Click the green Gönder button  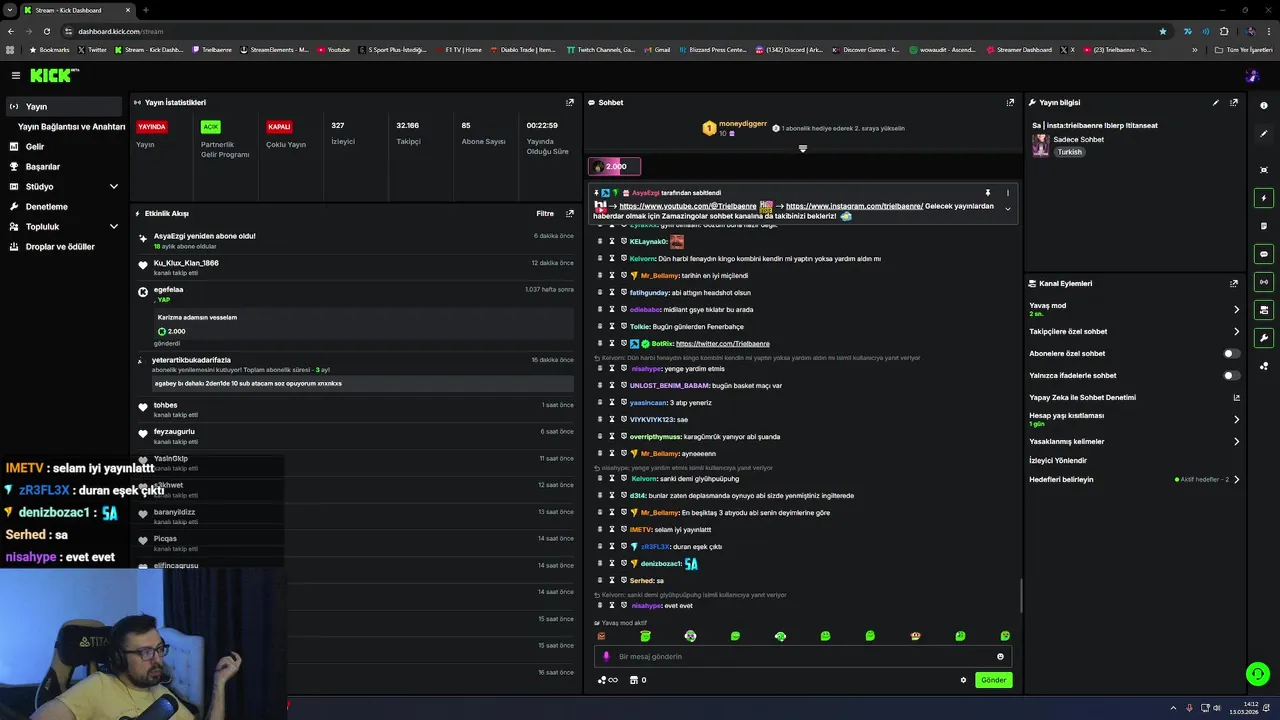pos(993,680)
